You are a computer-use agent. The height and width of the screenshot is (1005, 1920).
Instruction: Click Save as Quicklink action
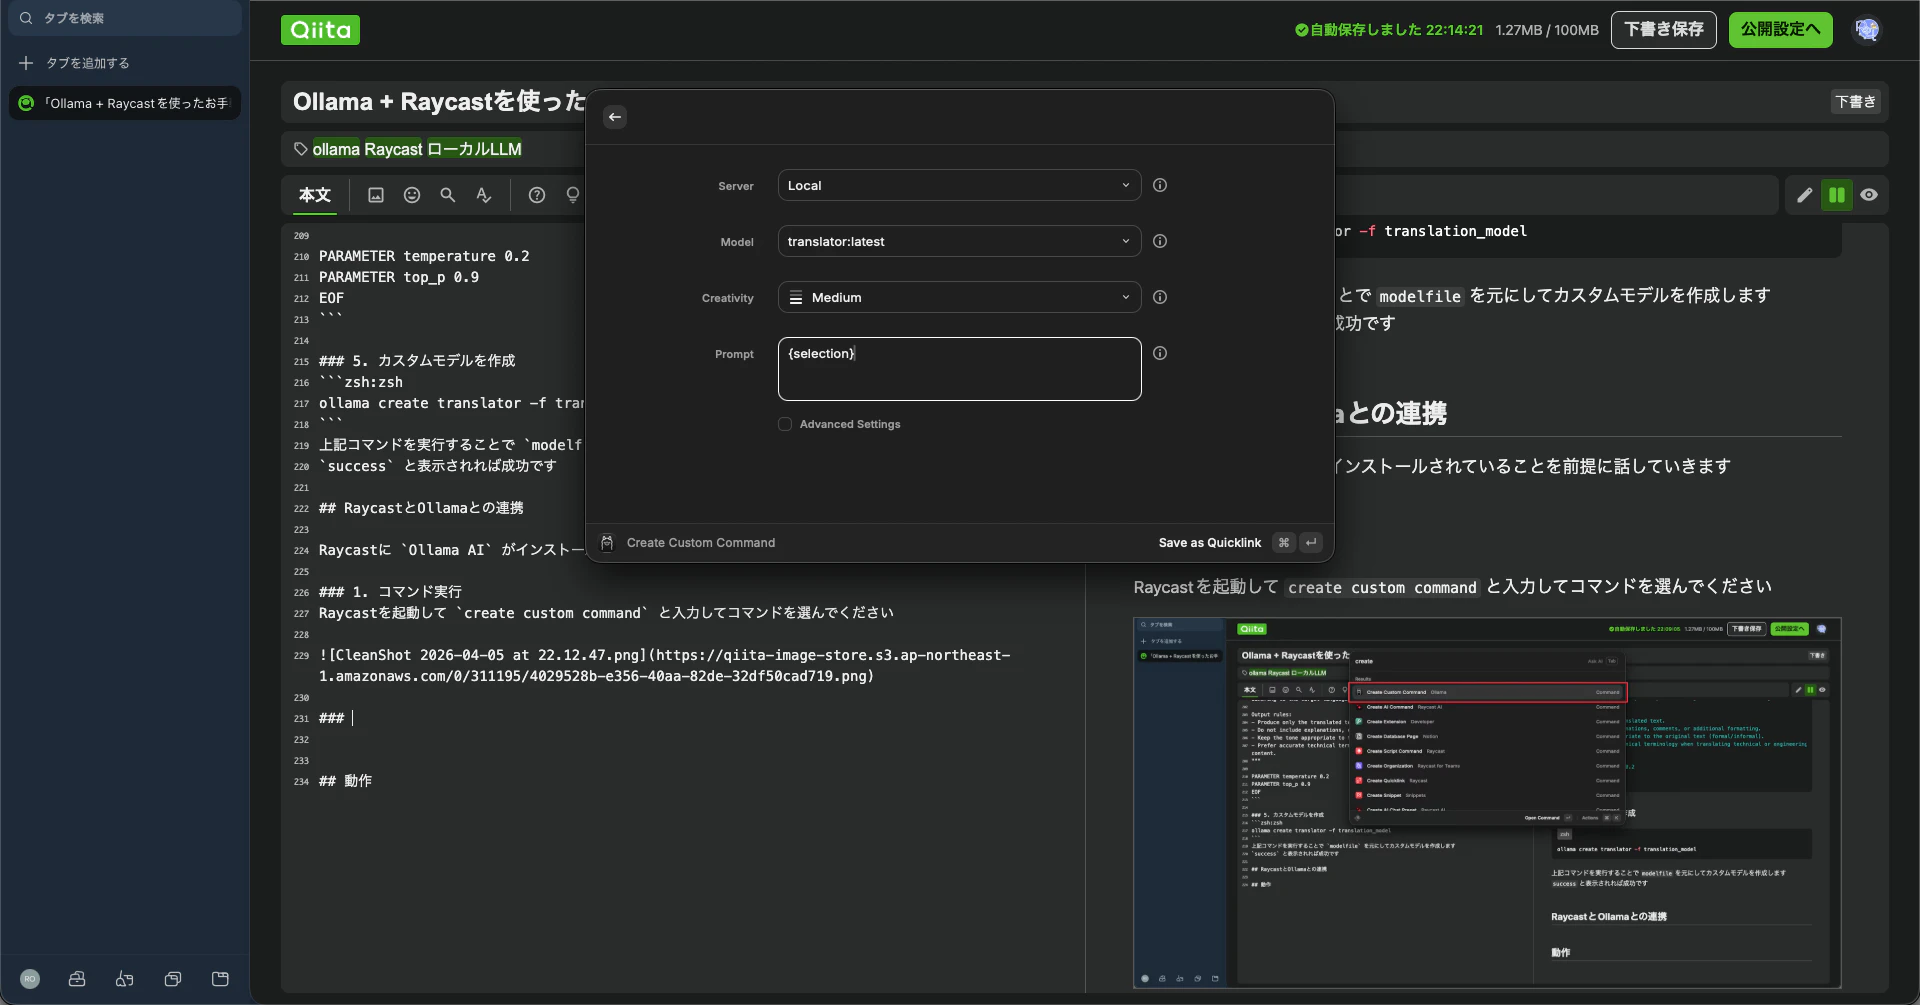(x=1209, y=543)
